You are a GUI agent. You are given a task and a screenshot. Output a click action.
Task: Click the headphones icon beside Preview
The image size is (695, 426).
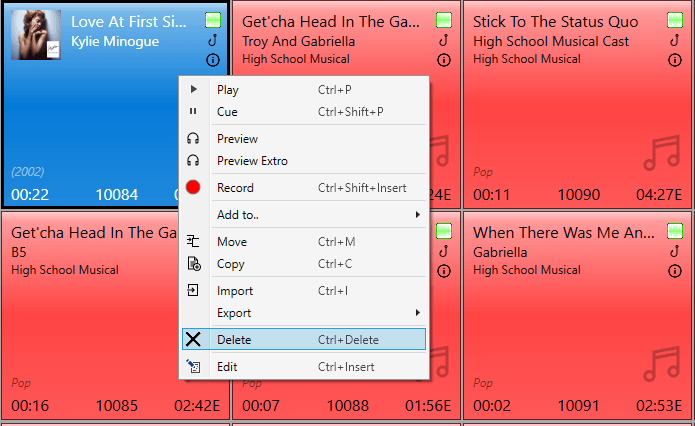click(193, 138)
